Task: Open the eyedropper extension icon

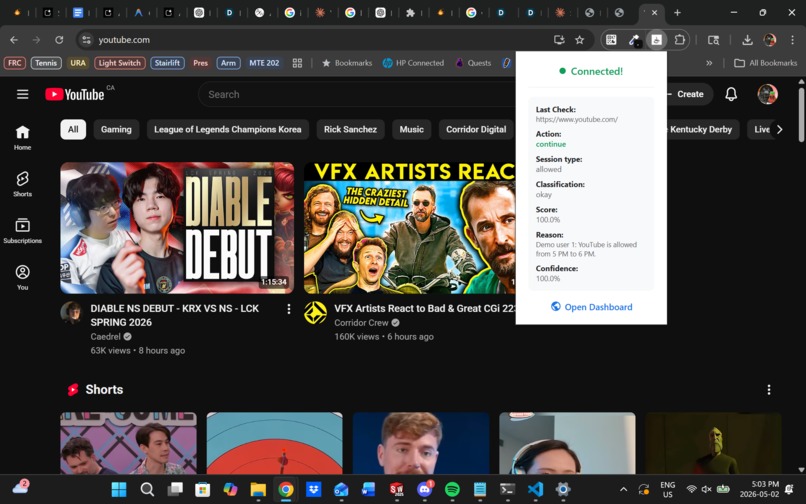Action: pos(634,40)
